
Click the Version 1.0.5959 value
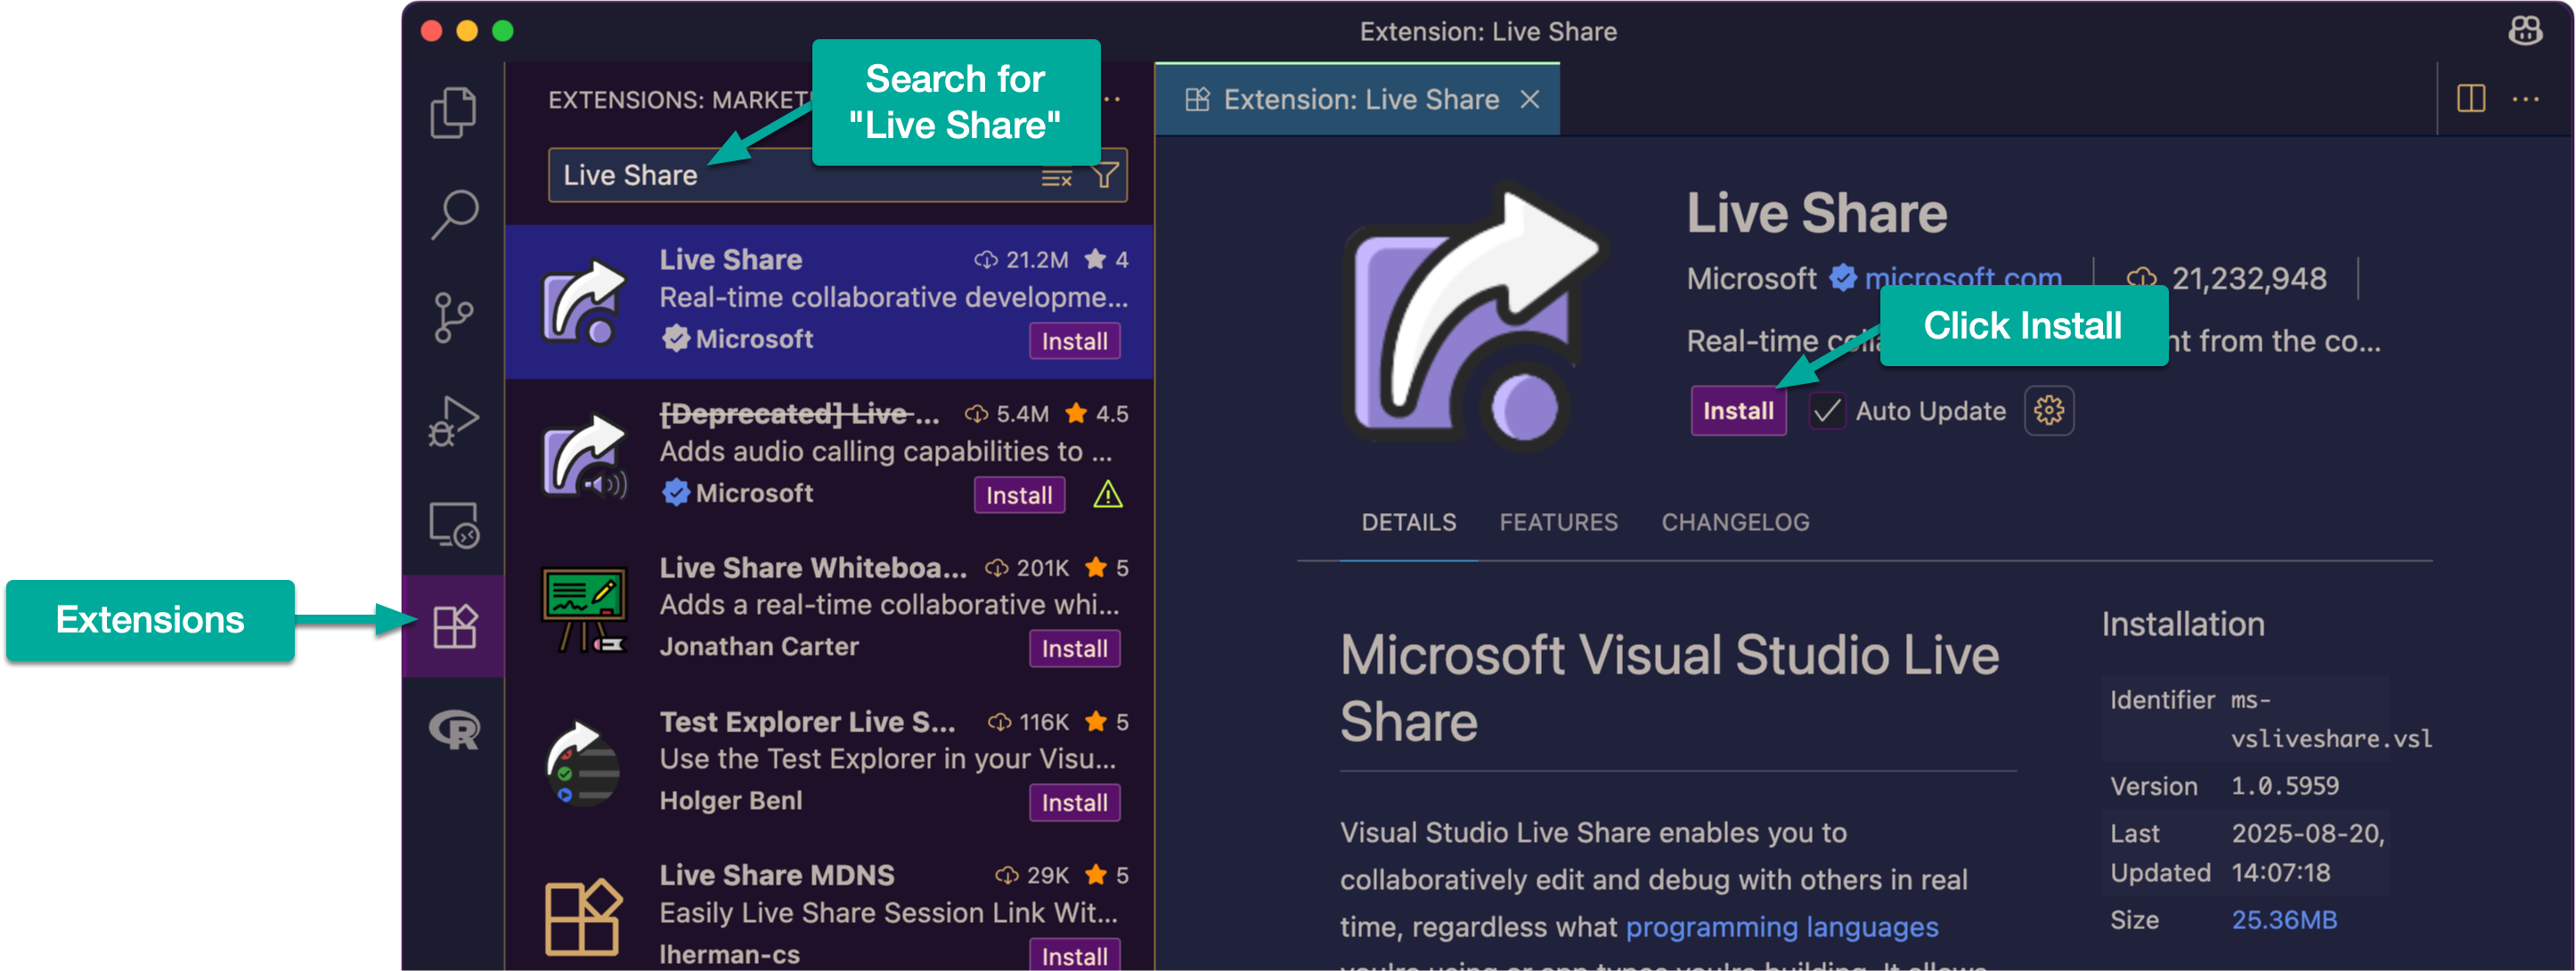(2284, 786)
